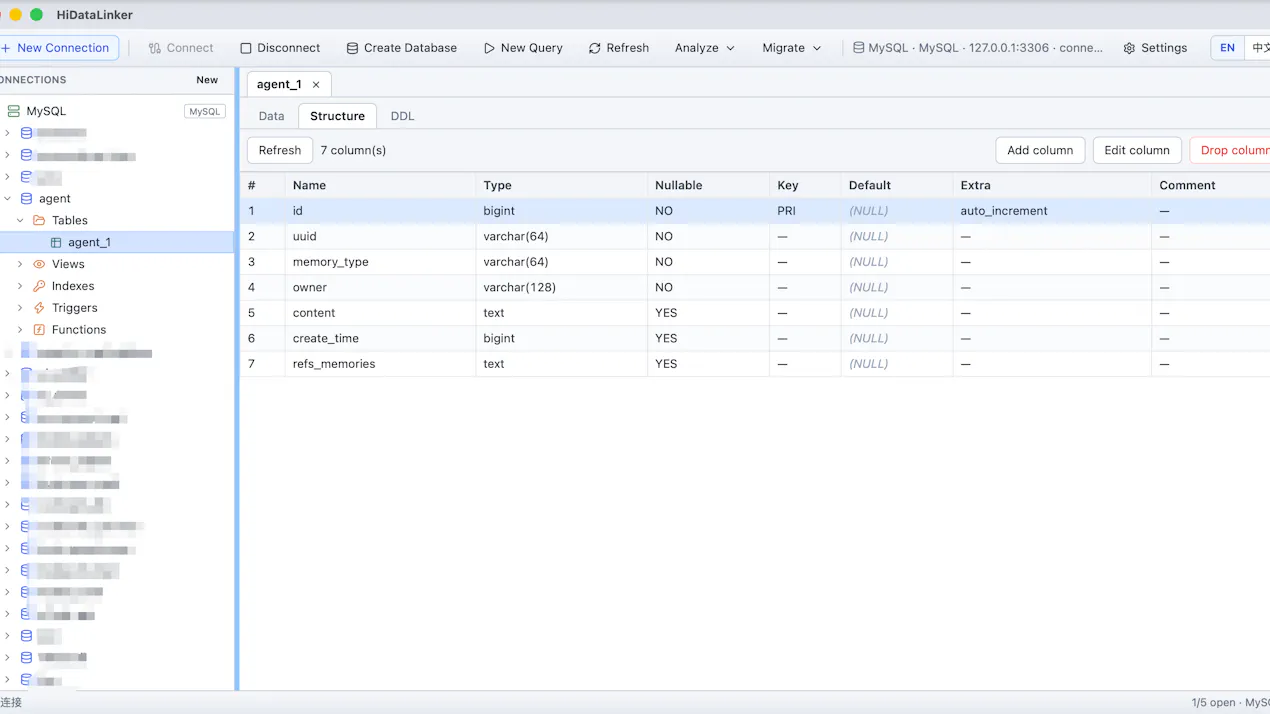Click the Views eye icon
Screen dimensions: 1270x714
point(39,264)
